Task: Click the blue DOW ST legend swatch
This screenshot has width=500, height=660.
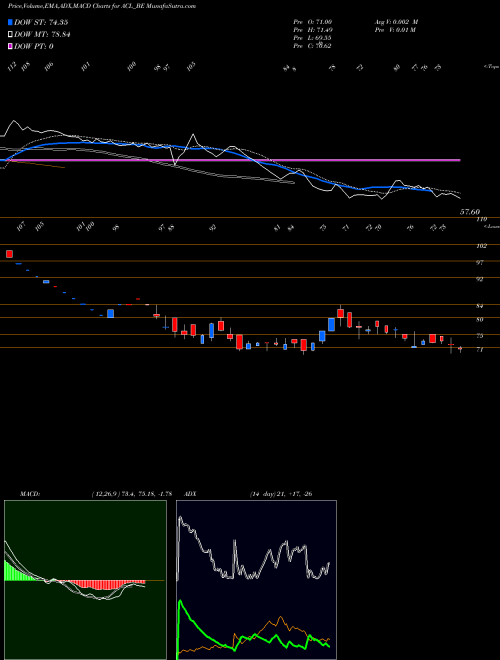Action: pos(10,22)
